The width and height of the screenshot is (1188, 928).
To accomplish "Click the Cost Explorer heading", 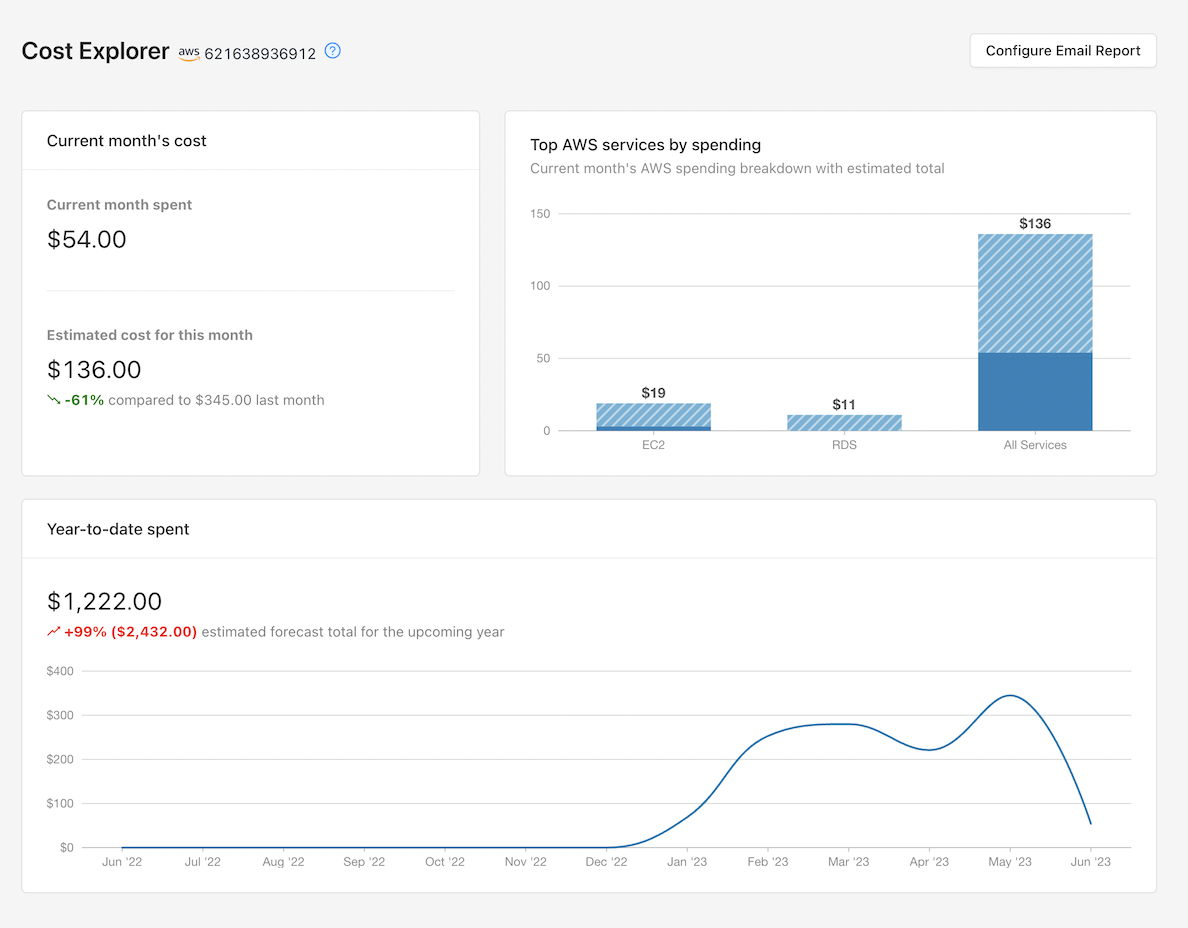I will (95, 51).
